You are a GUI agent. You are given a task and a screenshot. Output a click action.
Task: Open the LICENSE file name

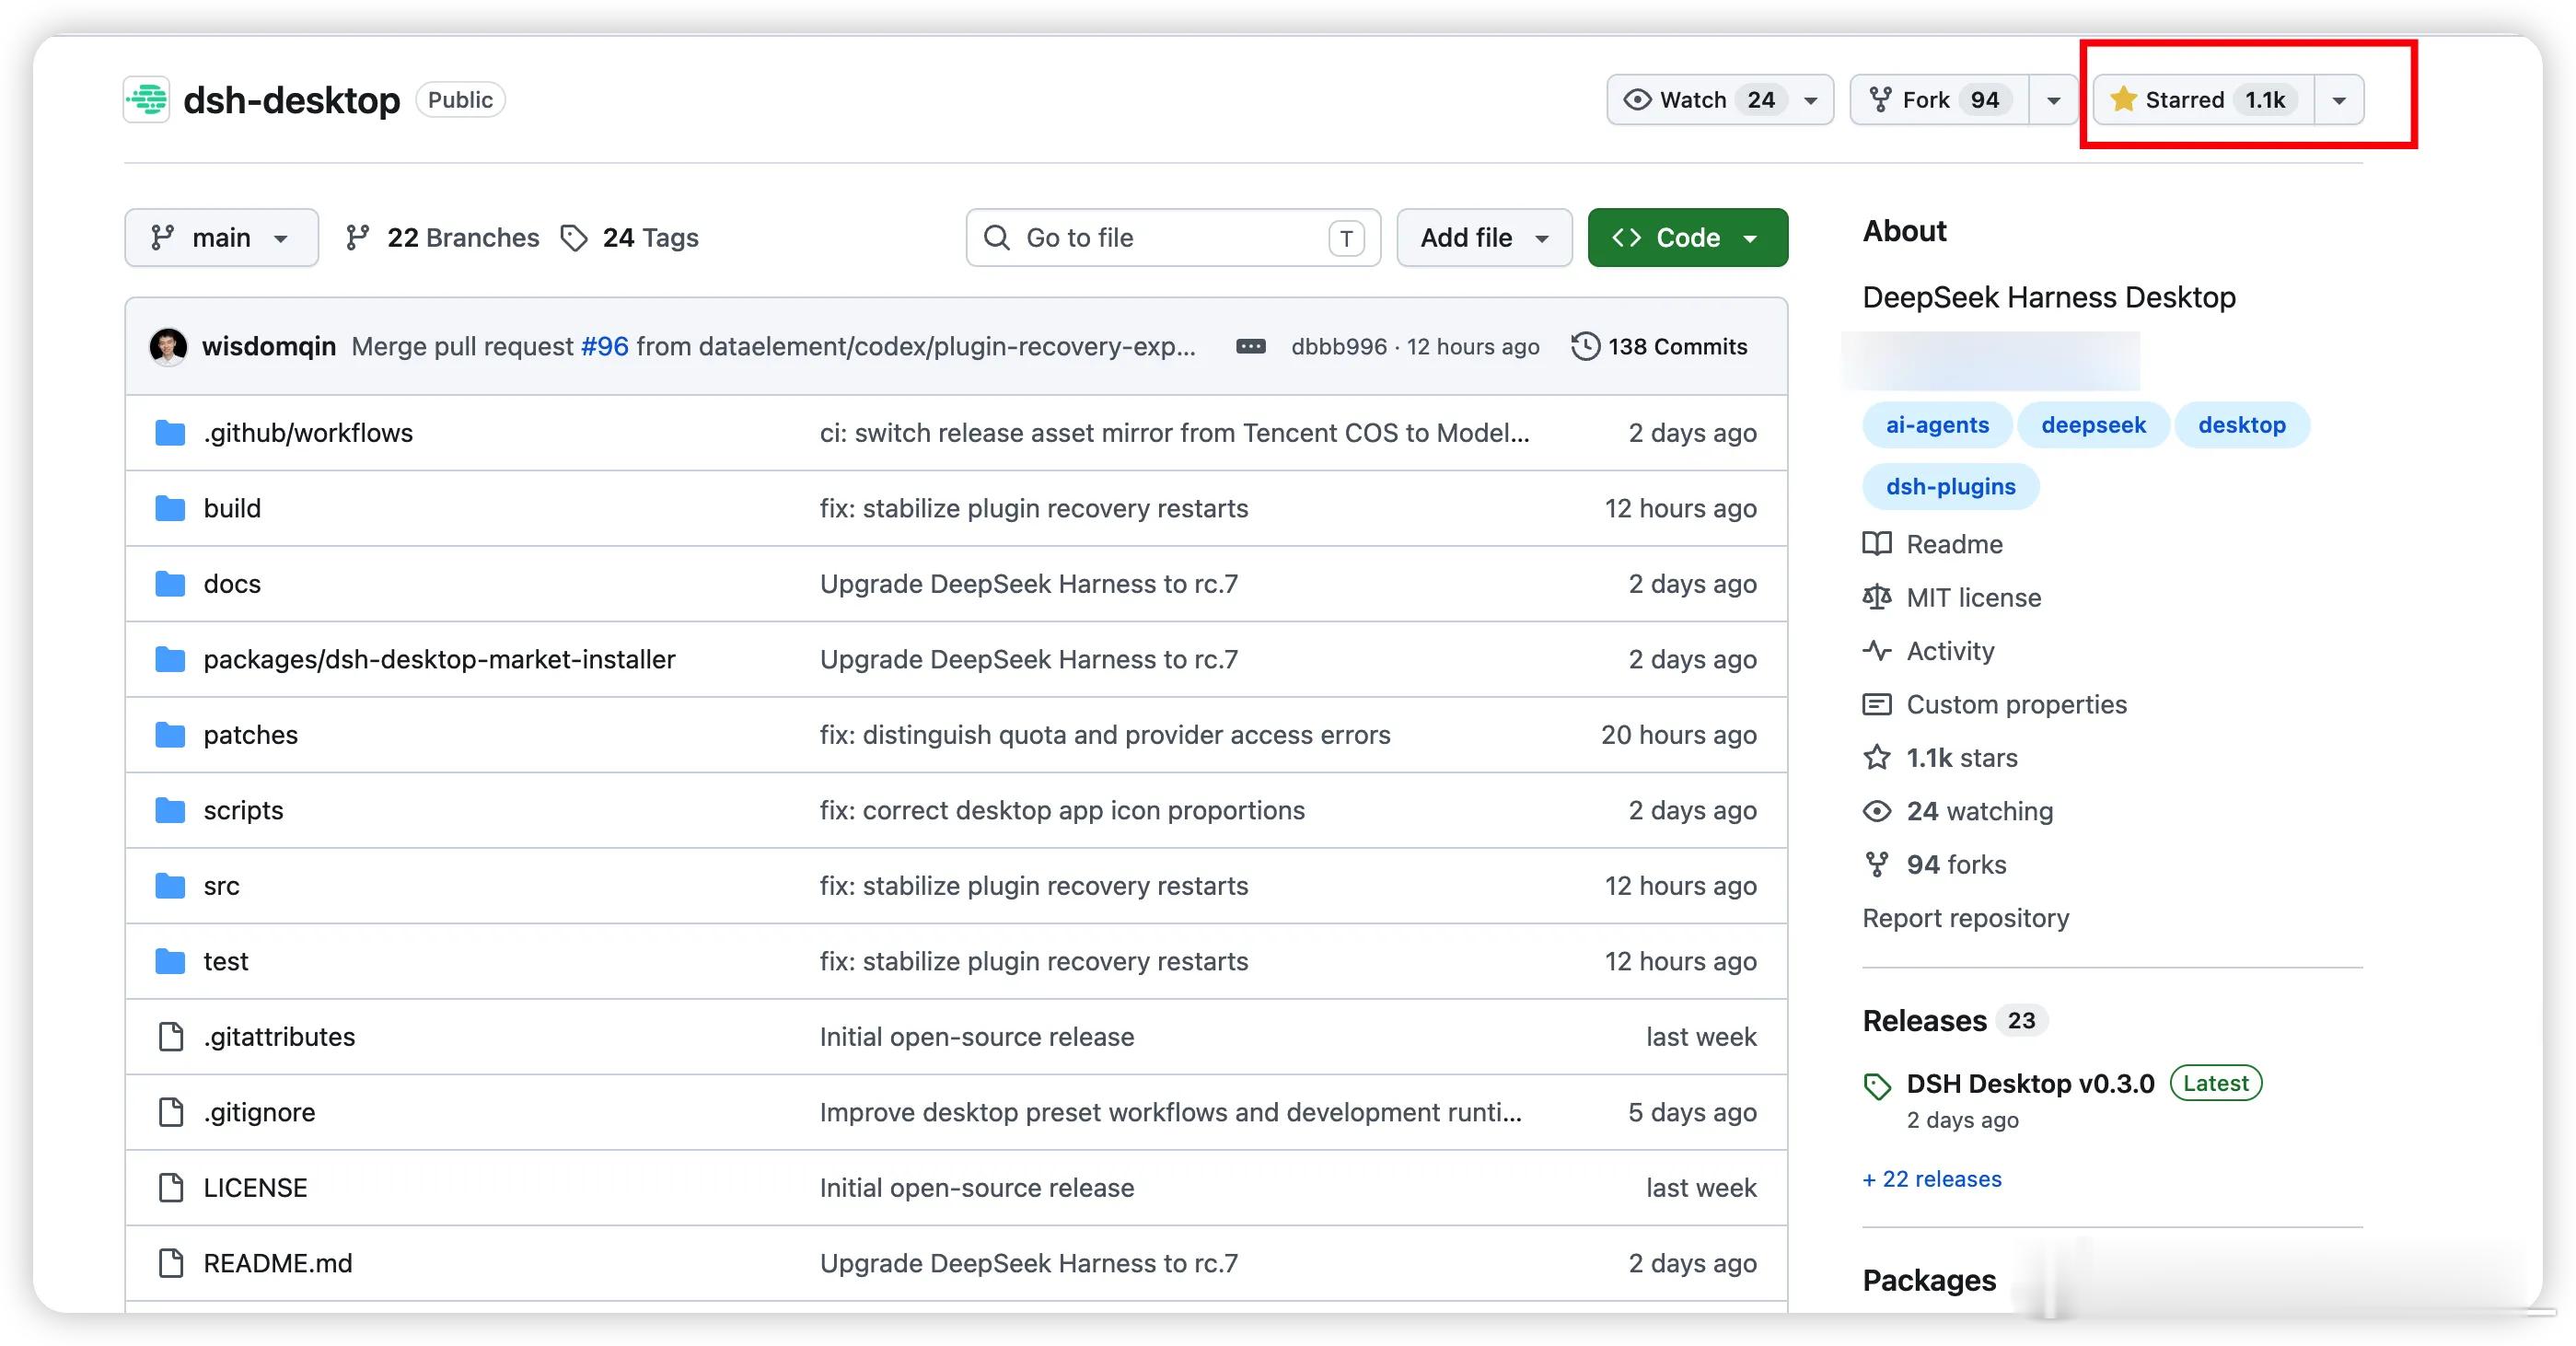tap(255, 1188)
